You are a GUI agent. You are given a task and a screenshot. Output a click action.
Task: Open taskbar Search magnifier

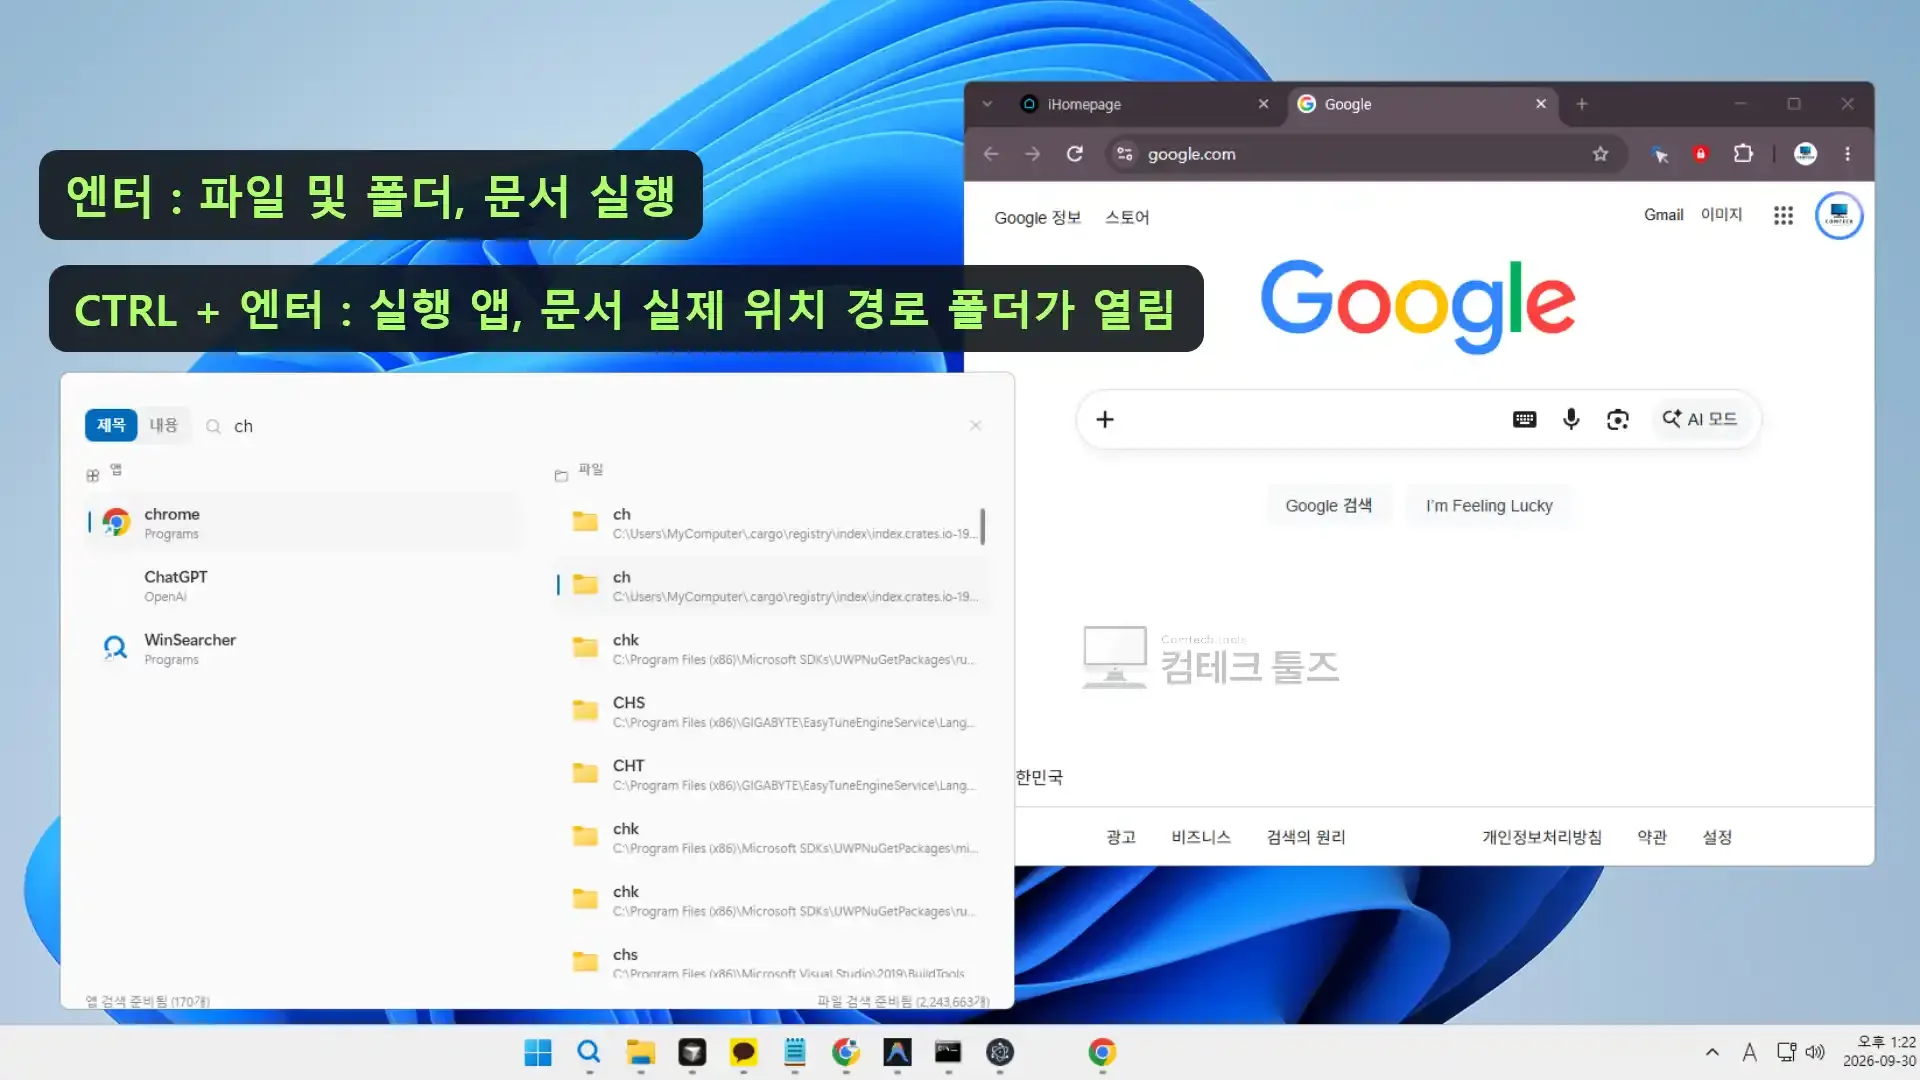[589, 1052]
